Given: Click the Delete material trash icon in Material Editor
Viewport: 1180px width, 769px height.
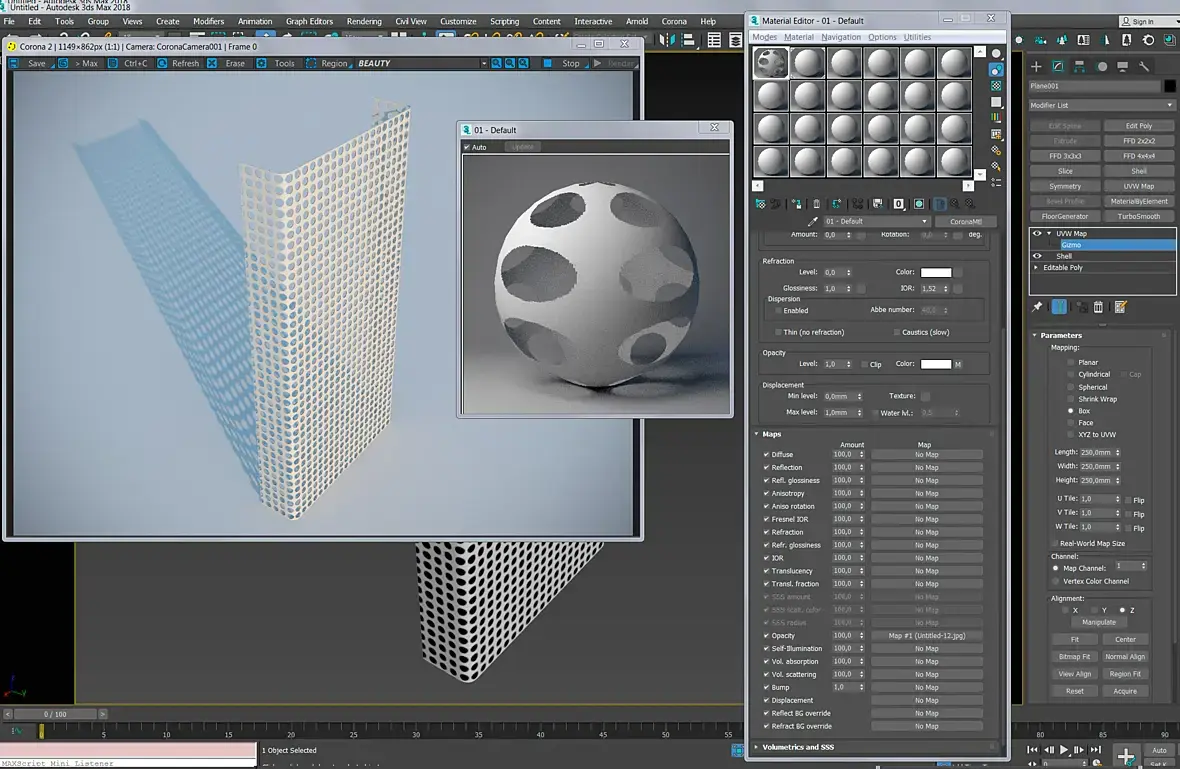Looking at the screenshot, I should 816,204.
